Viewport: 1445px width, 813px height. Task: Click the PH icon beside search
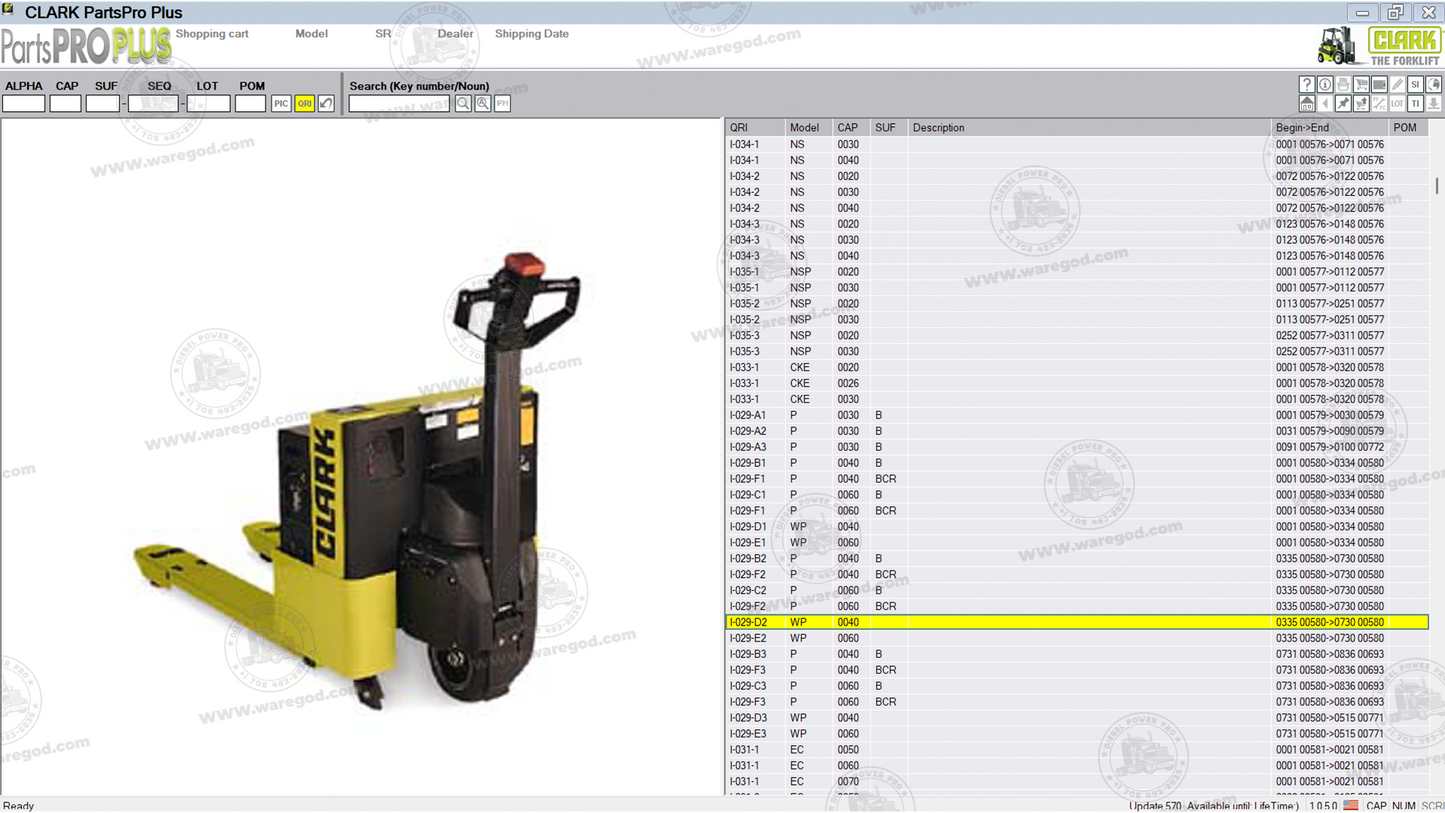click(502, 103)
